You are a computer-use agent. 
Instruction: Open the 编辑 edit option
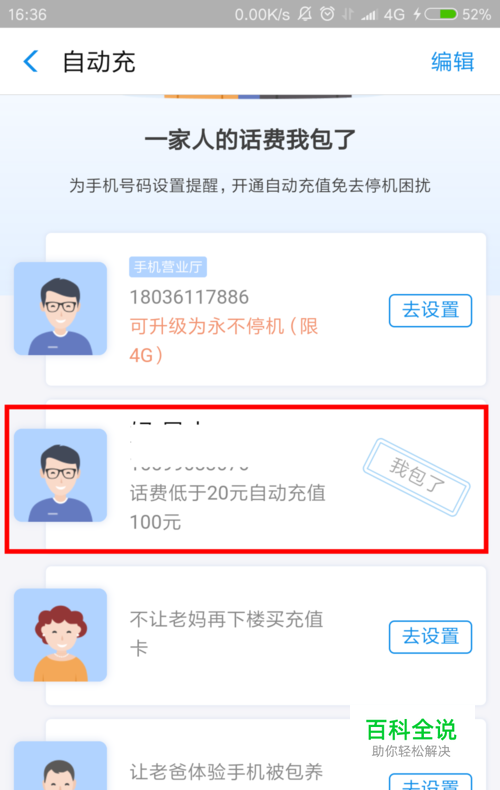[452, 62]
